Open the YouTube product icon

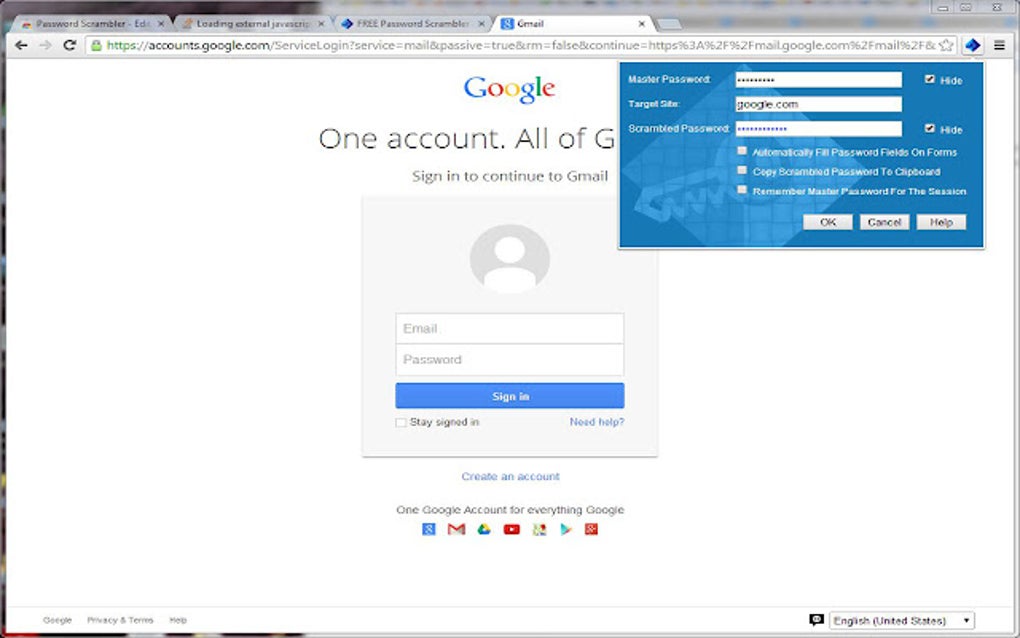click(x=512, y=529)
